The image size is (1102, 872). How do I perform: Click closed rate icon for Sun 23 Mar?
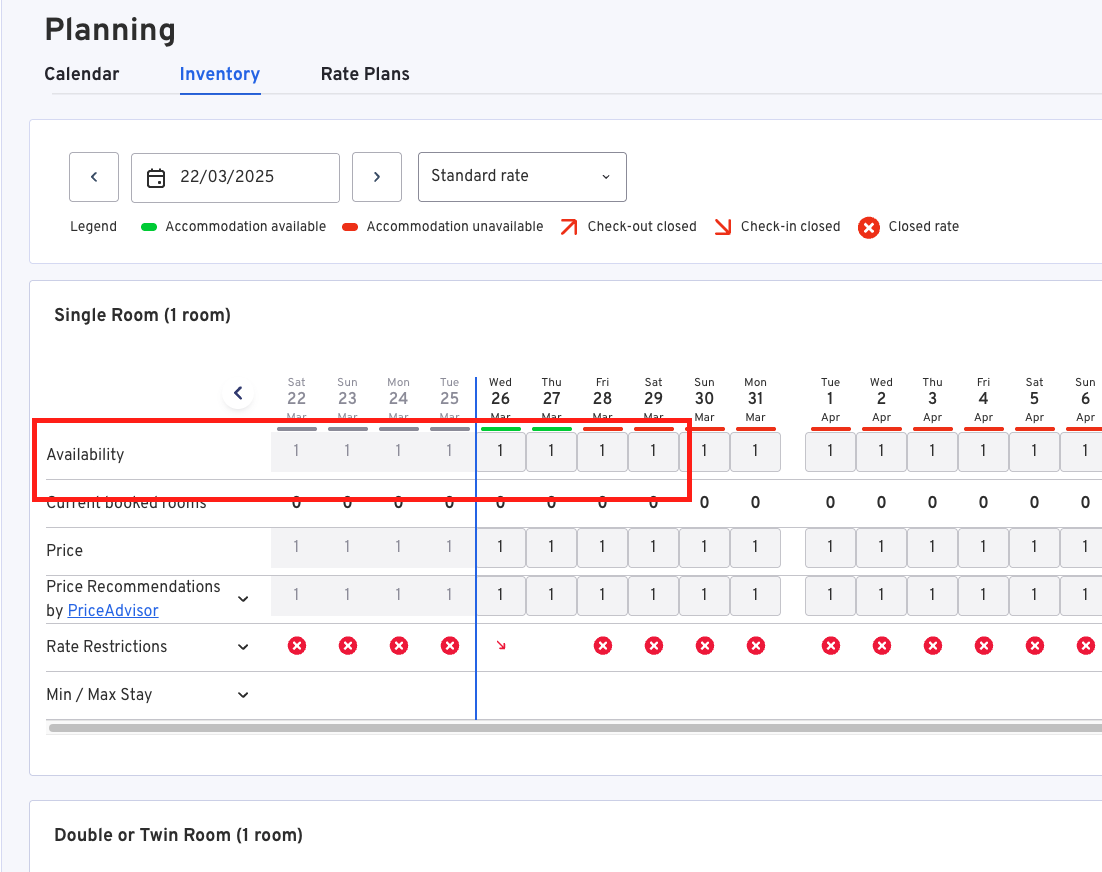[x=348, y=646]
